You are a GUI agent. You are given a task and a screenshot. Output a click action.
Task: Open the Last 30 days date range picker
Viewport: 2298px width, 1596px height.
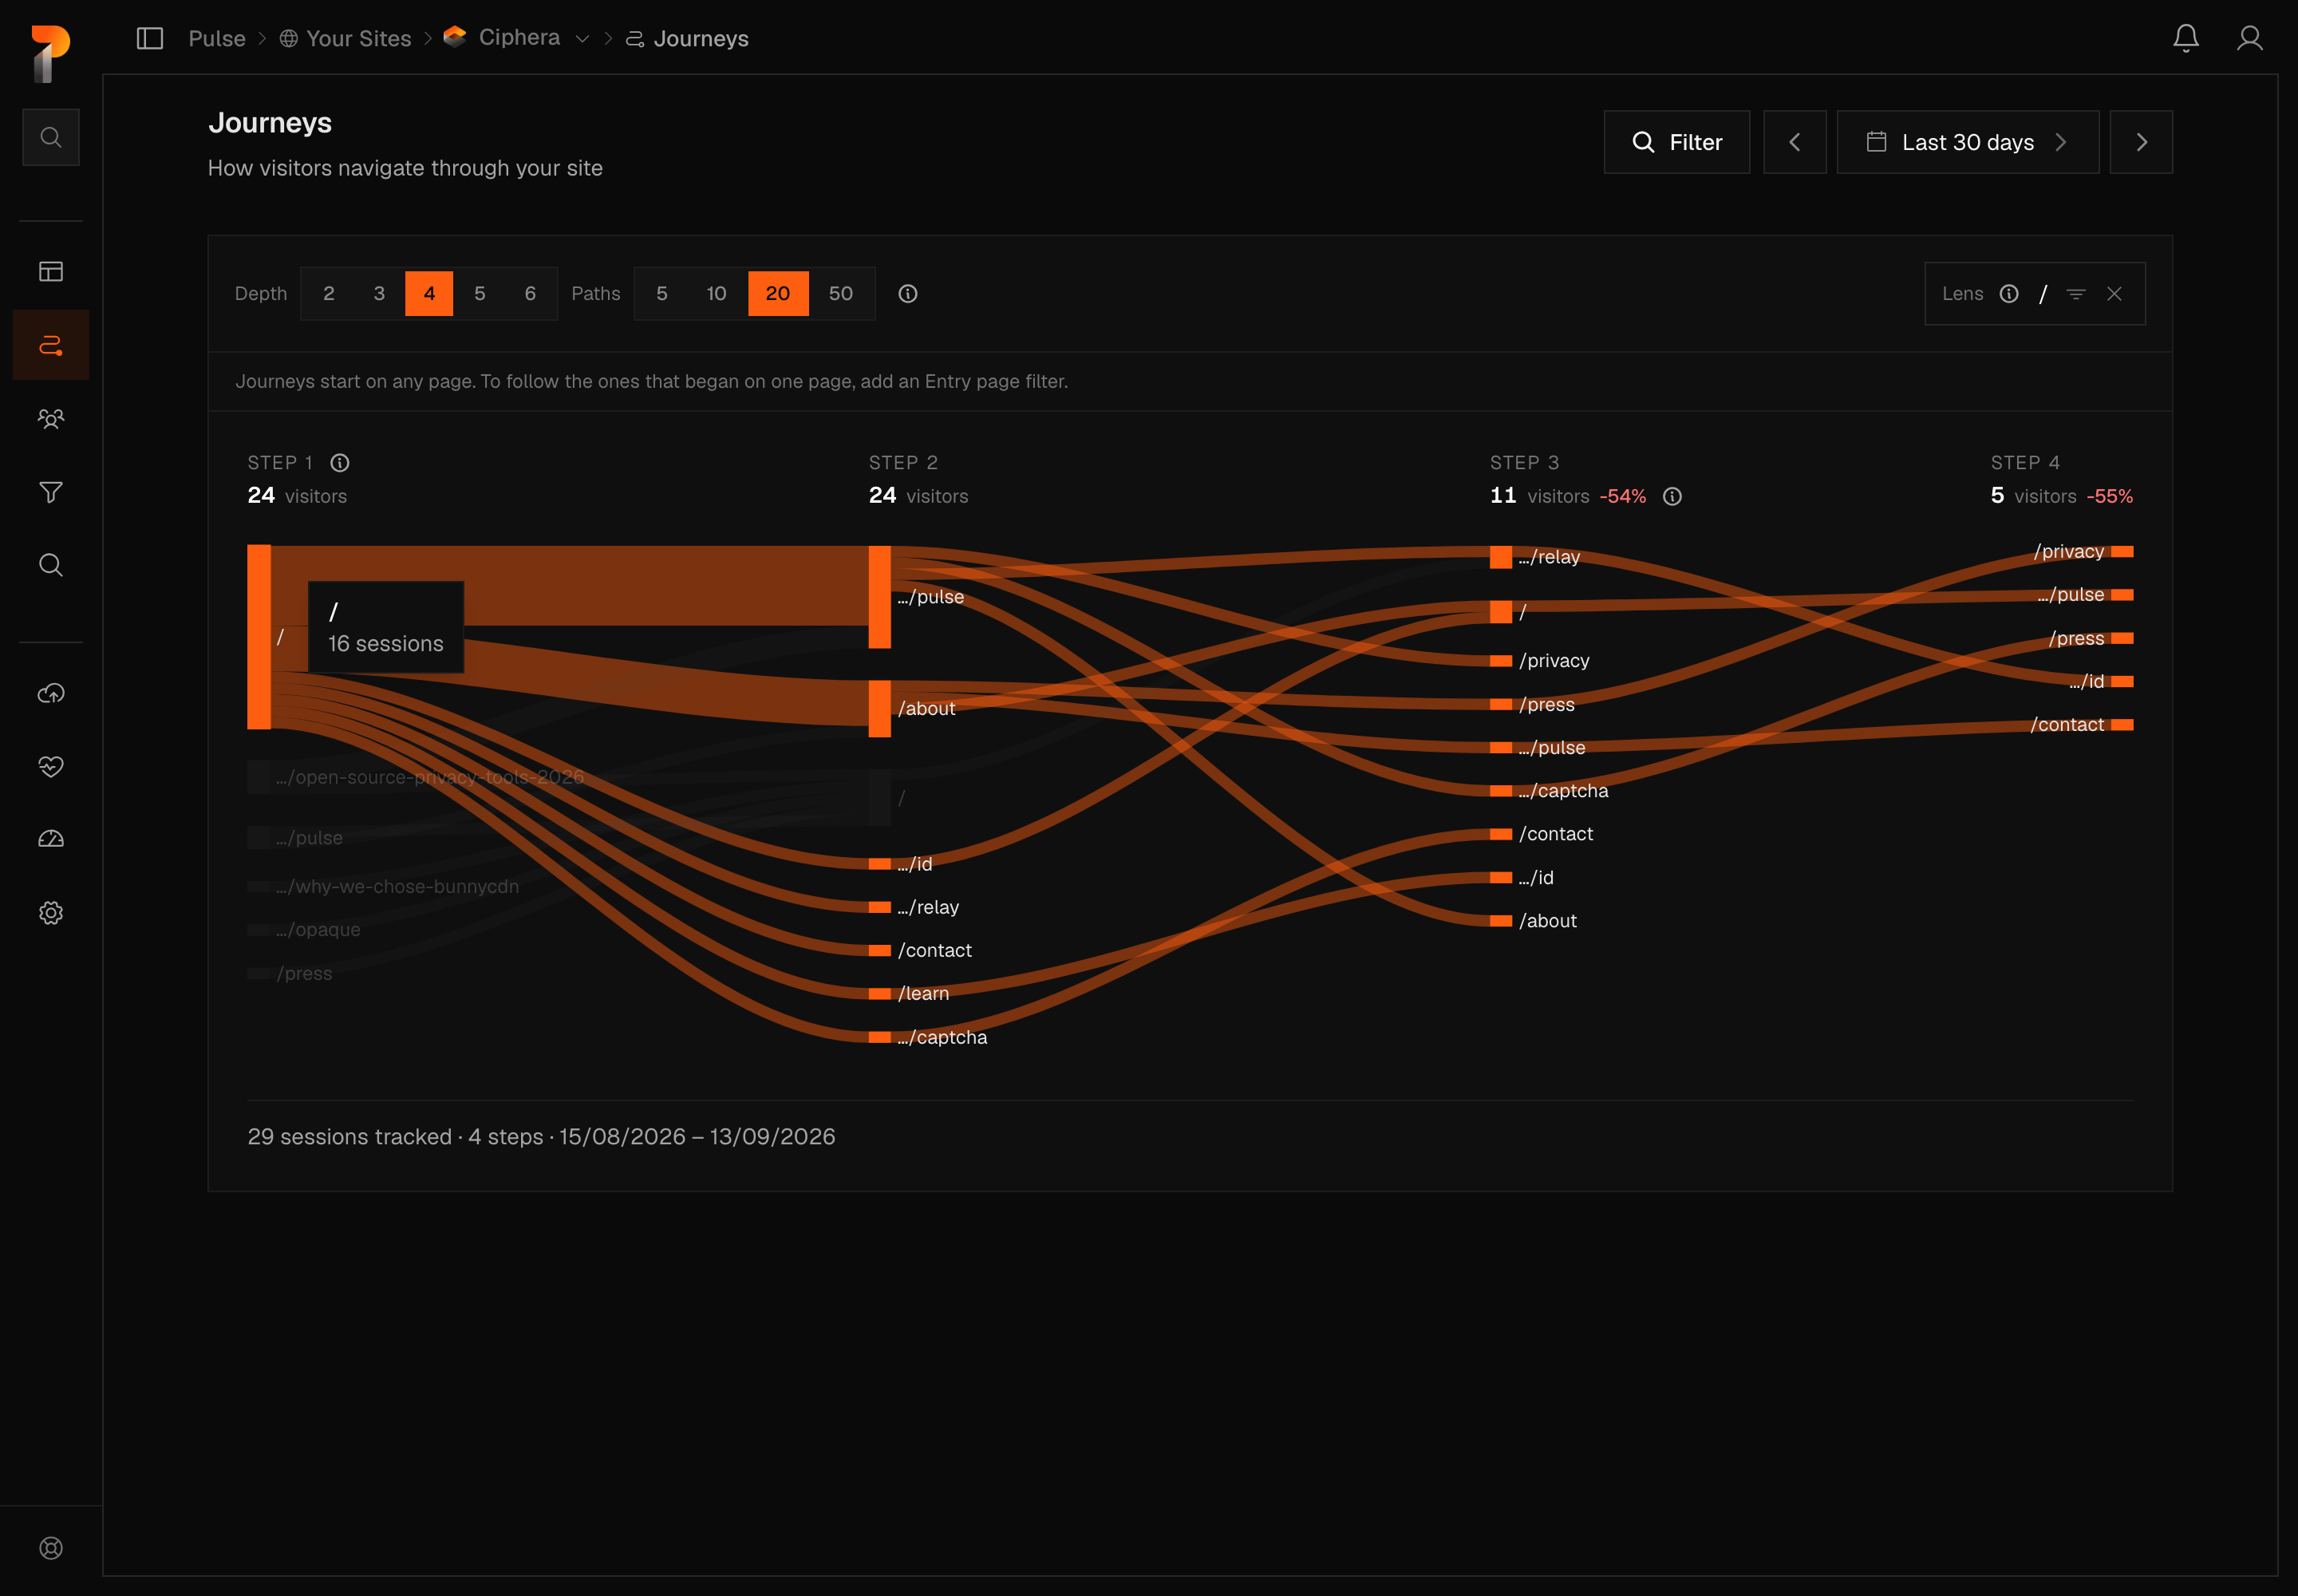click(1968, 142)
